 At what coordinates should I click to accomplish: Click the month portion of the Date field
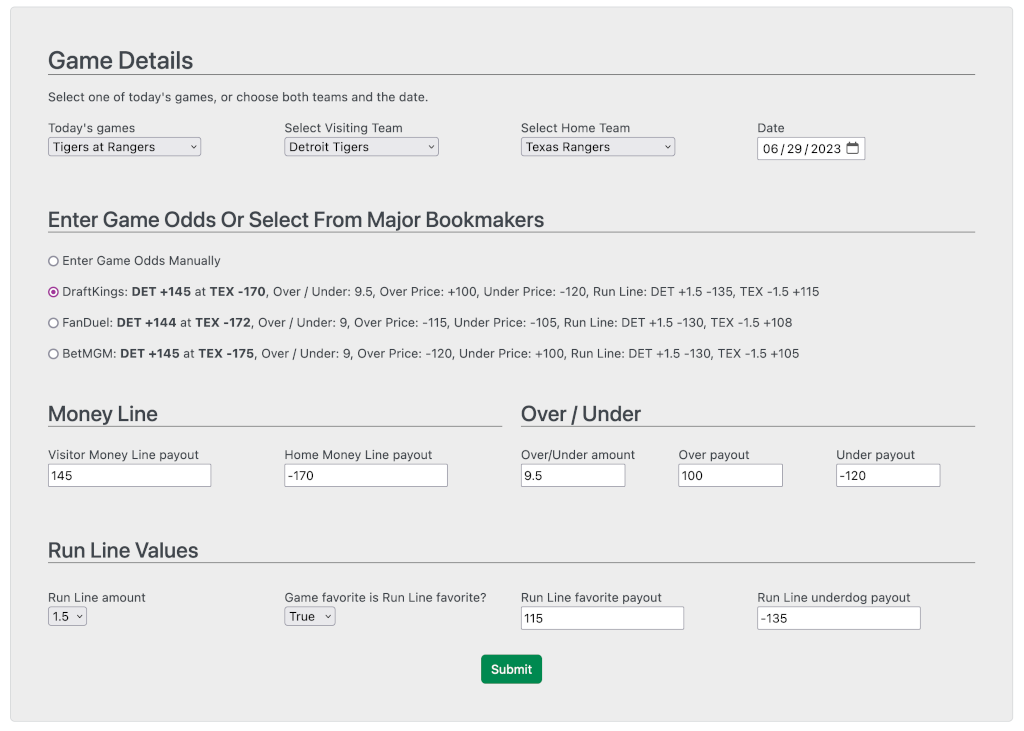[x=771, y=147]
